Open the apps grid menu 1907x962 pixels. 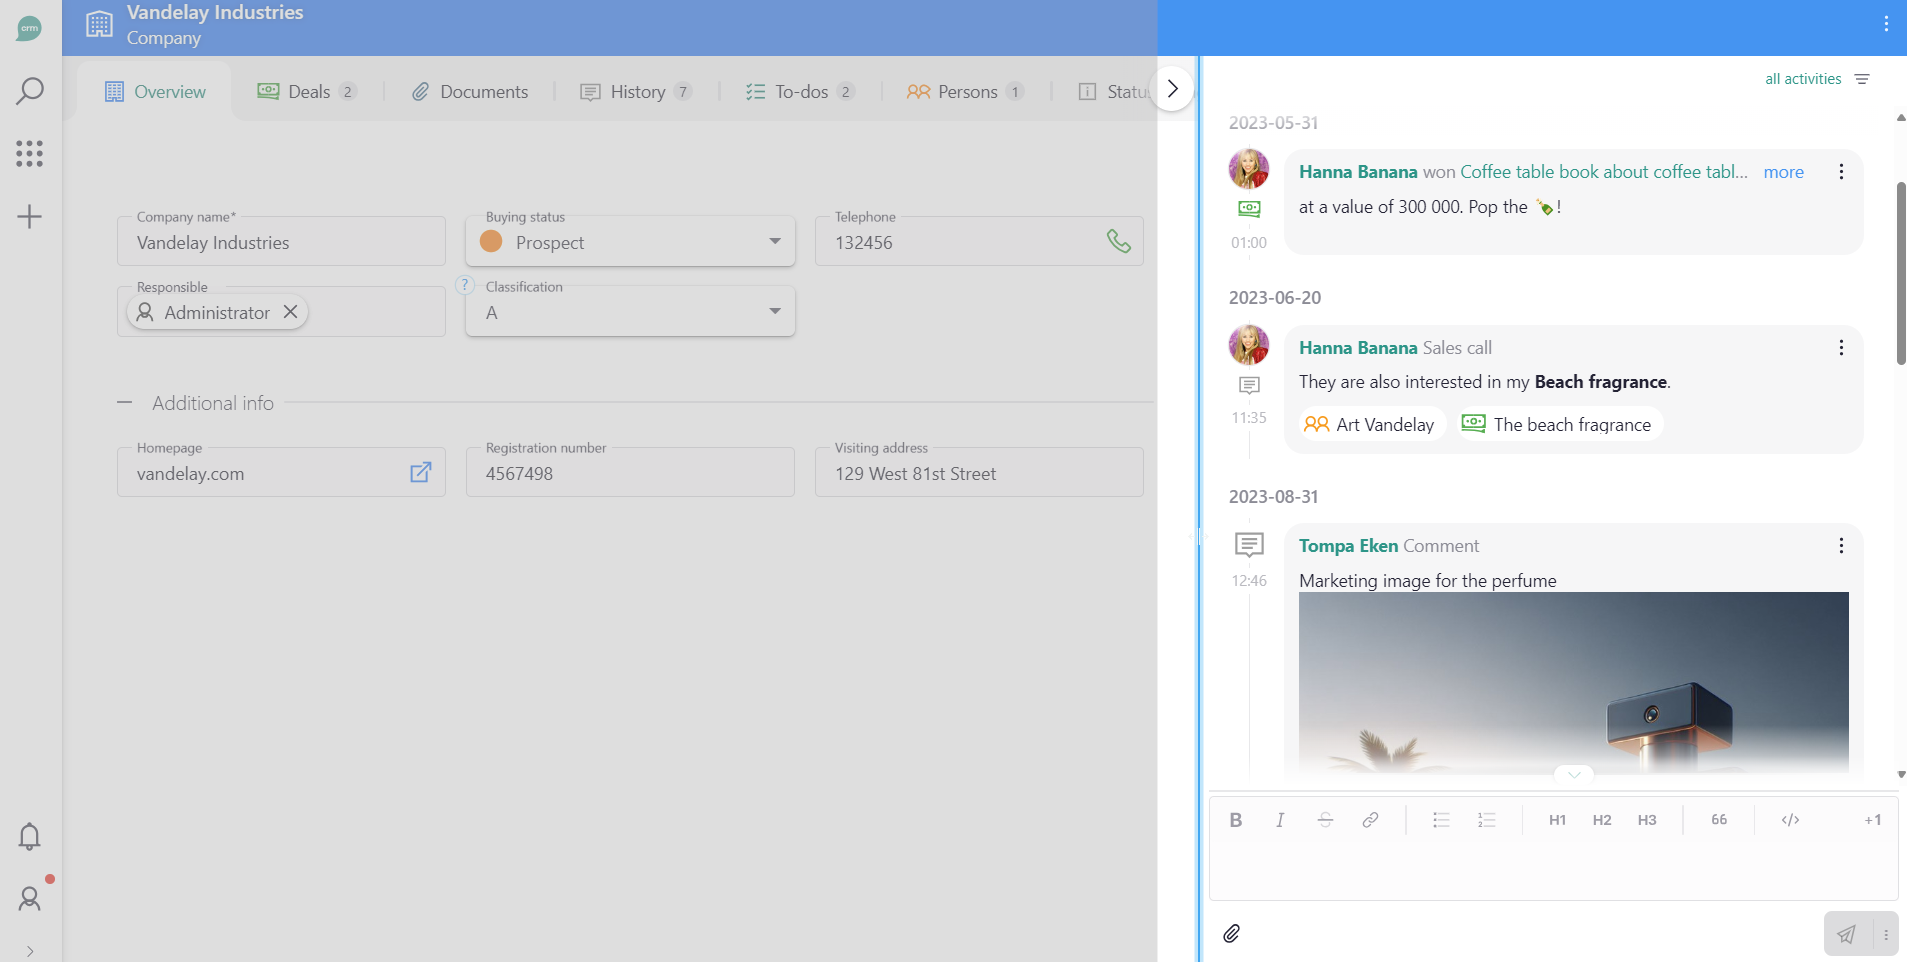coord(30,153)
